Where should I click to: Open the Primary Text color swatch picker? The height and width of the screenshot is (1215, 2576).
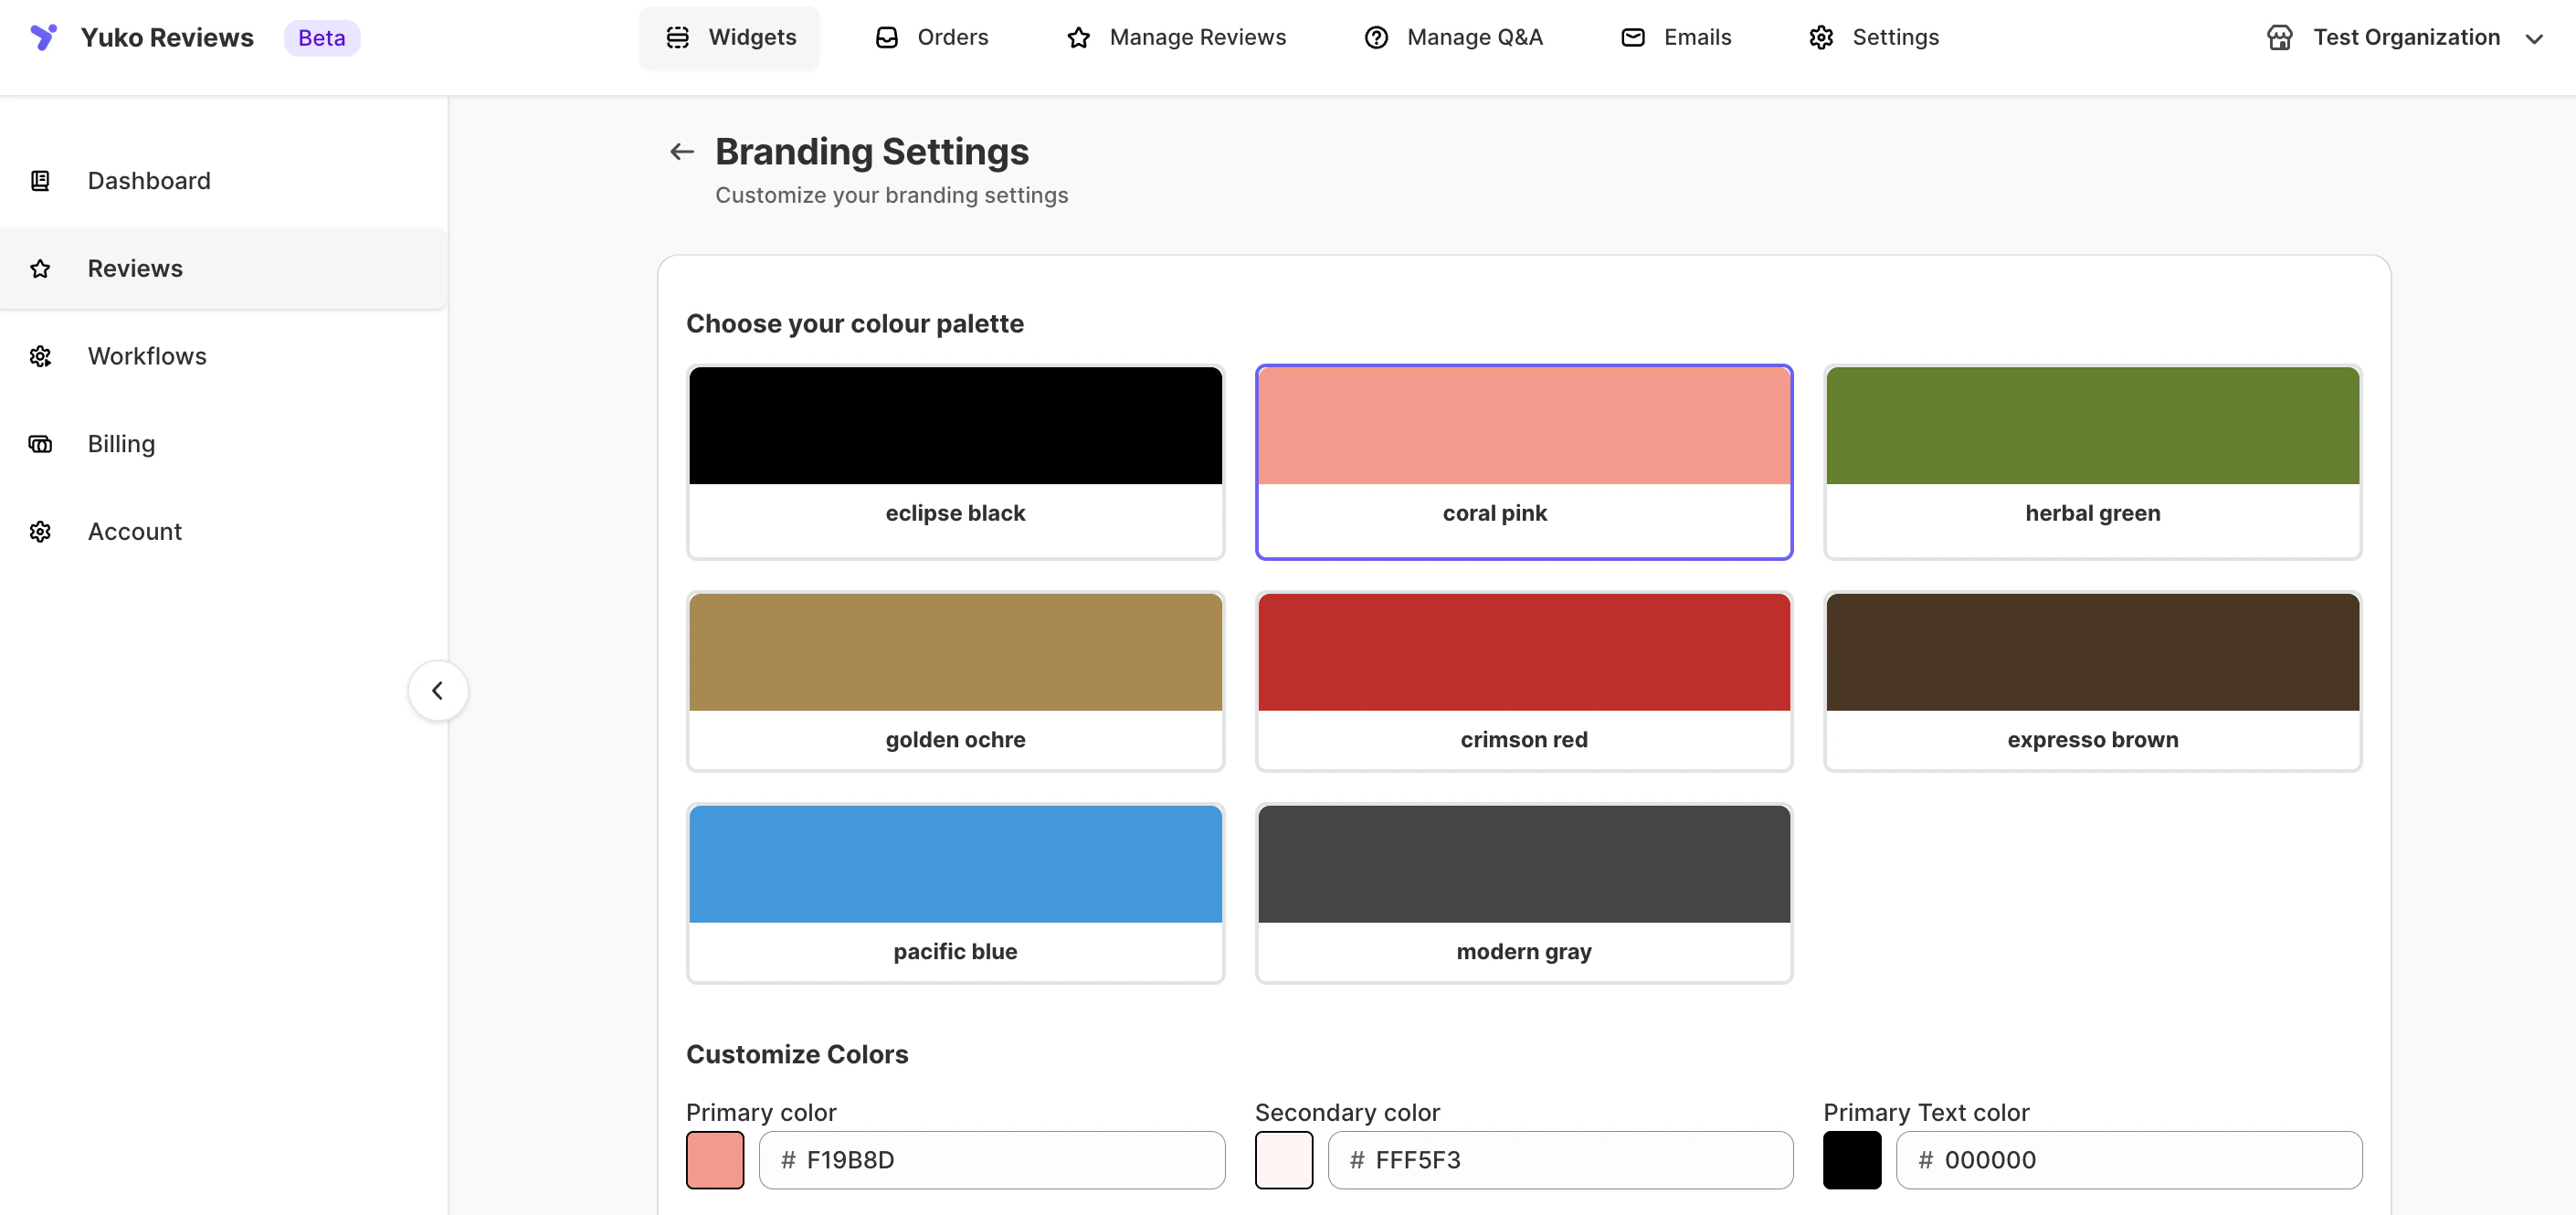pos(1852,1159)
